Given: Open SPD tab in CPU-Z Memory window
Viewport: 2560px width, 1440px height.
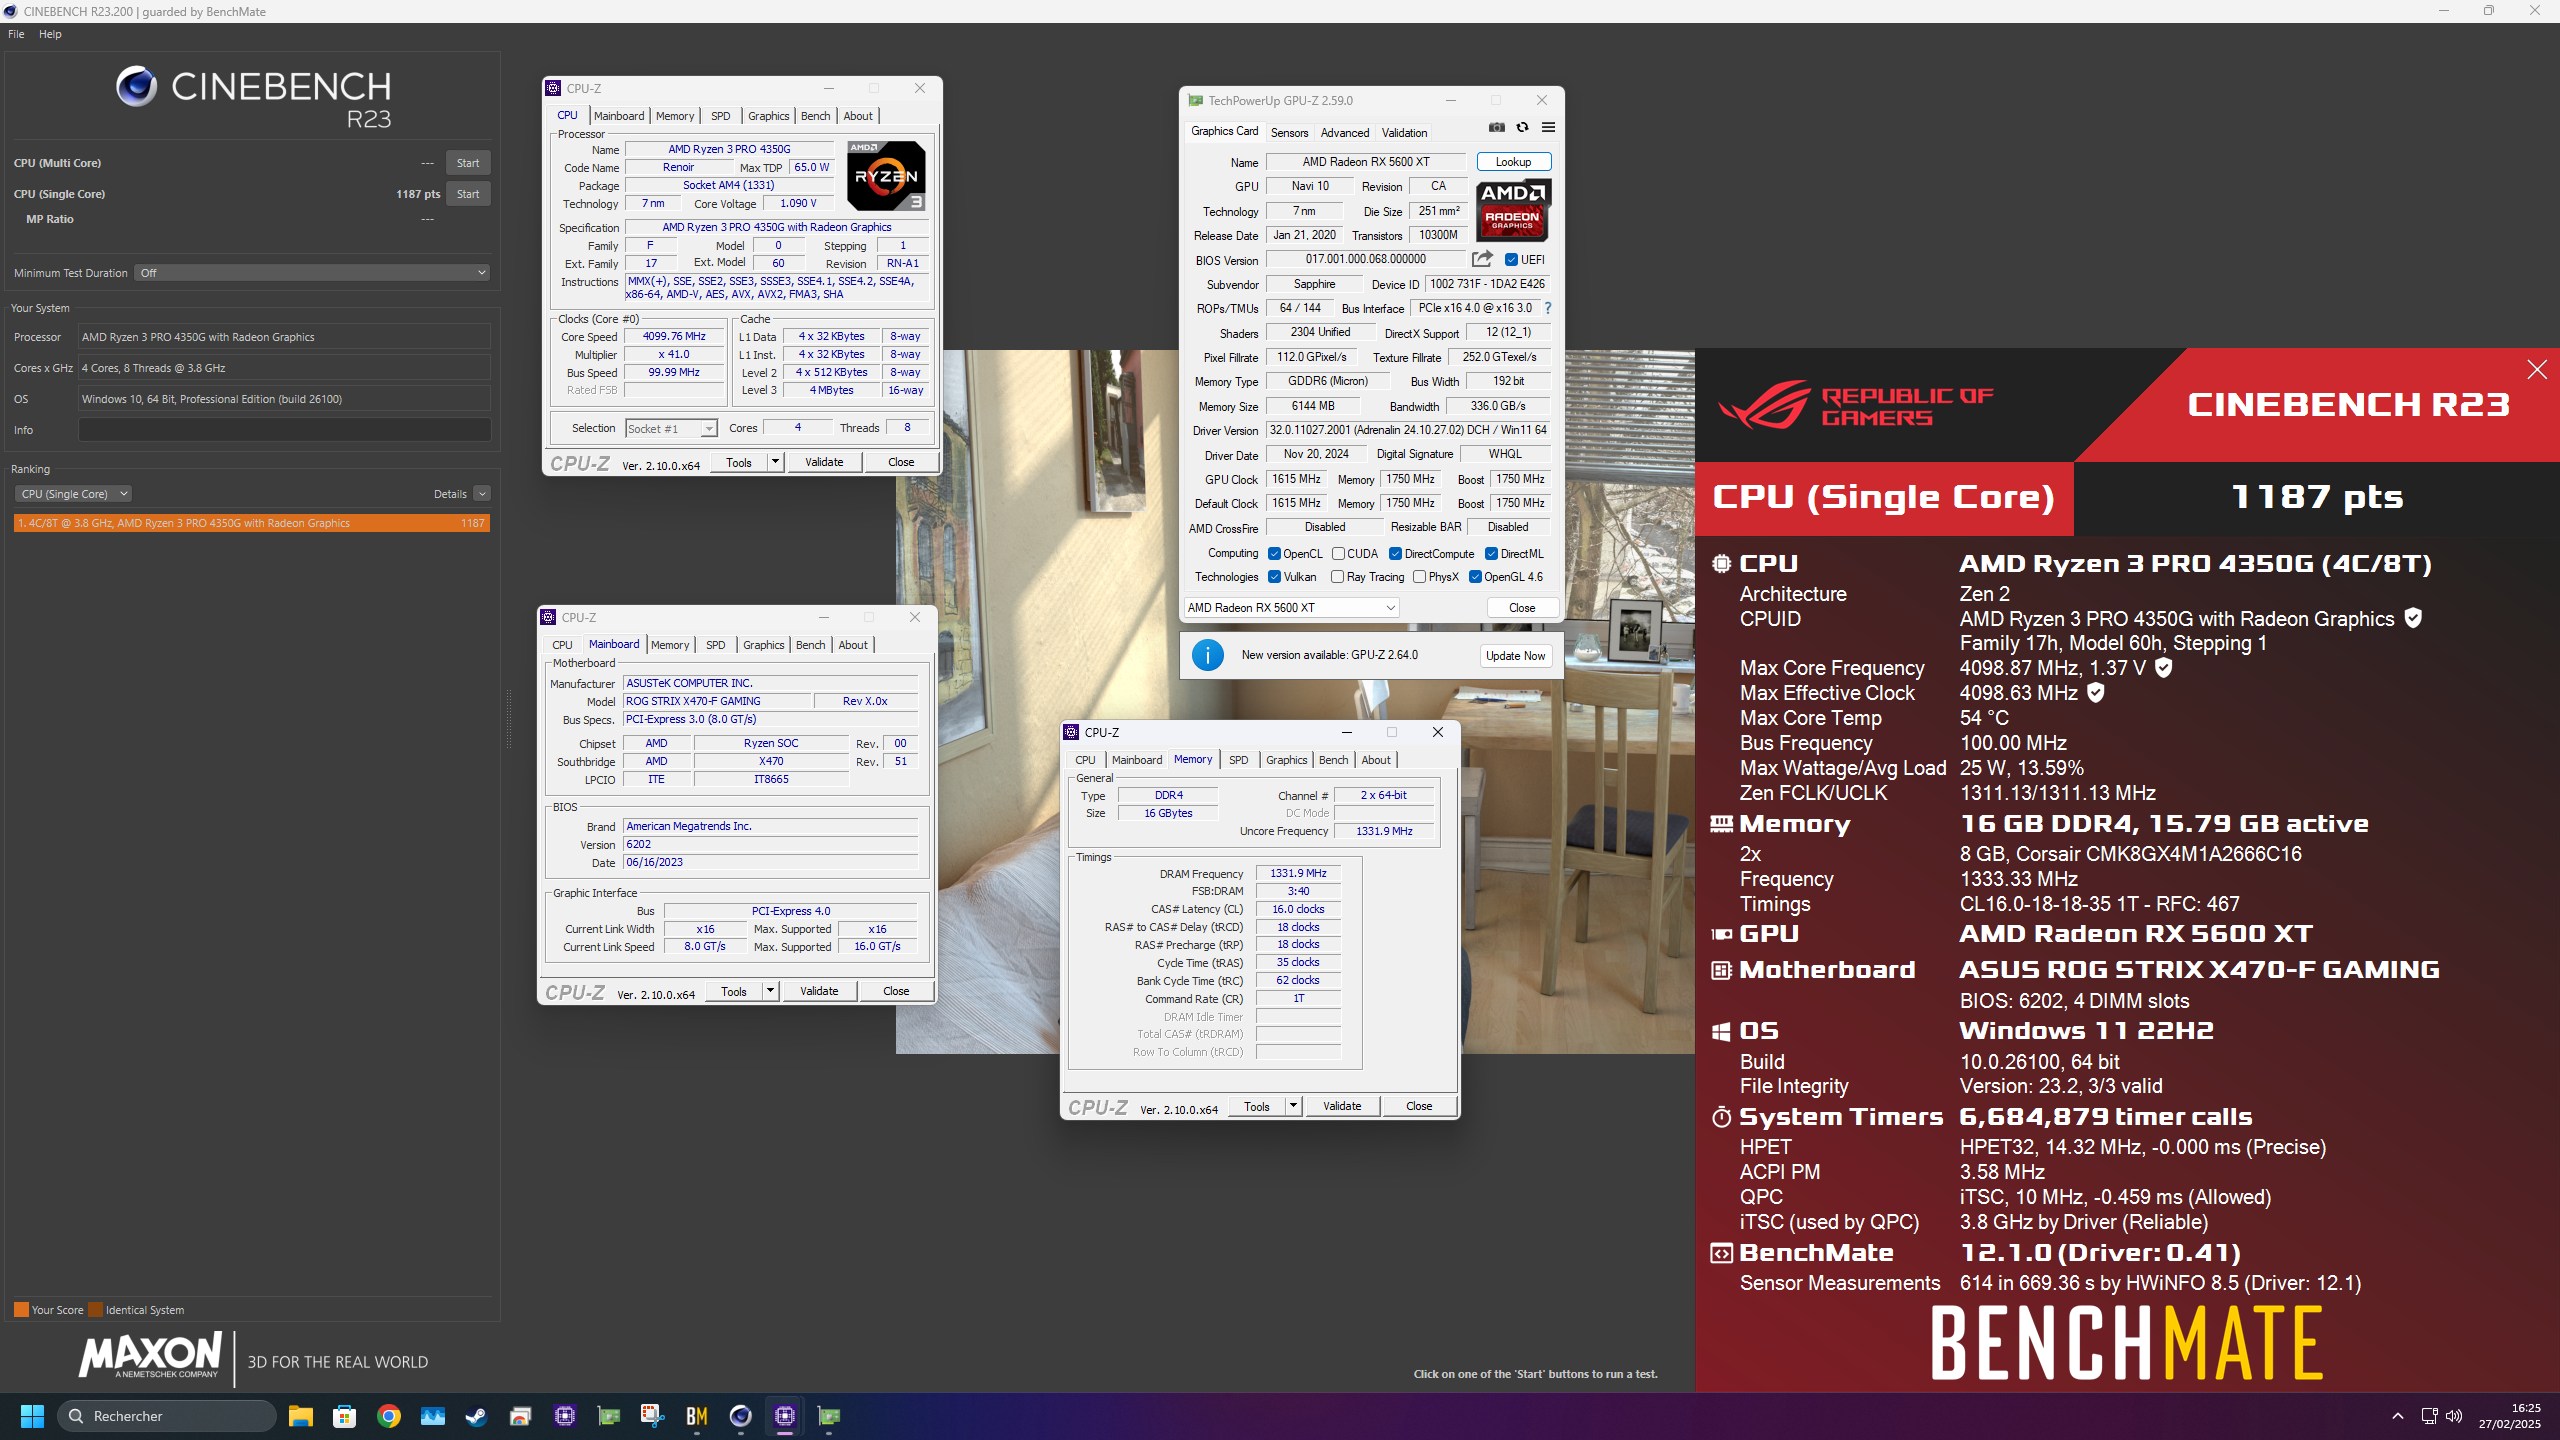Looking at the screenshot, I should [1238, 760].
